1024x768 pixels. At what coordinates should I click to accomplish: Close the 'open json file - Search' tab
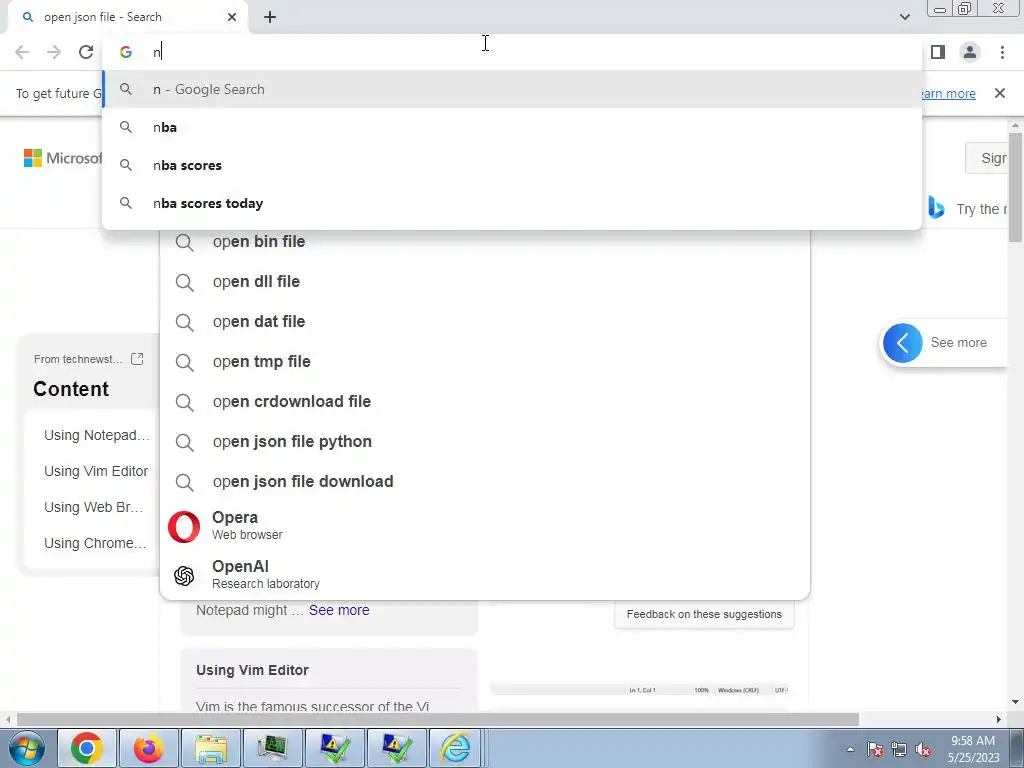[x=232, y=18]
